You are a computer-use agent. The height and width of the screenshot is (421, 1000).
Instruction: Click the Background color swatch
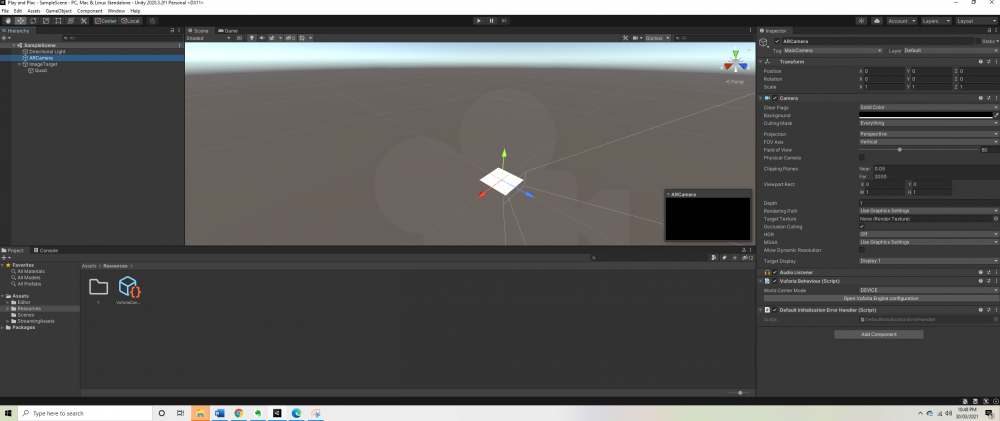coord(923,115)
